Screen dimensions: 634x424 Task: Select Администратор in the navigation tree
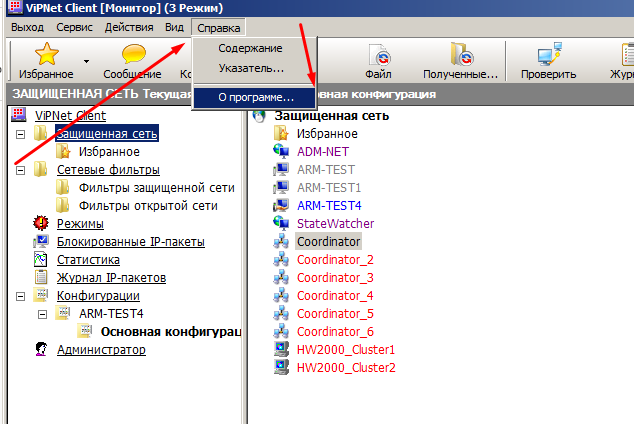coord(101,350)
